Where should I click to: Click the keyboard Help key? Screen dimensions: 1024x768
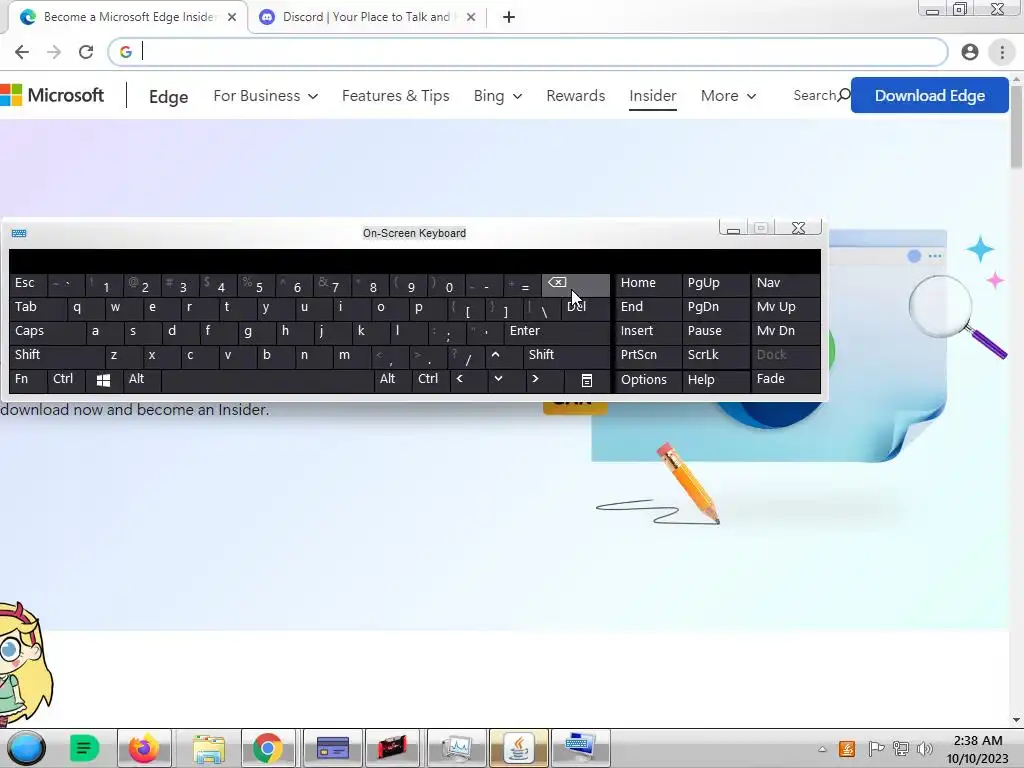click(716, 380)
